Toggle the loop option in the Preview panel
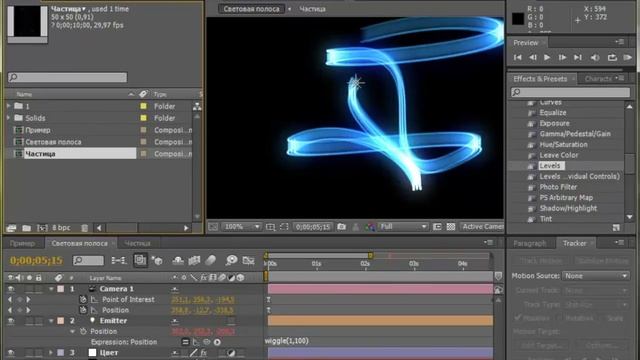 point(612,58)
